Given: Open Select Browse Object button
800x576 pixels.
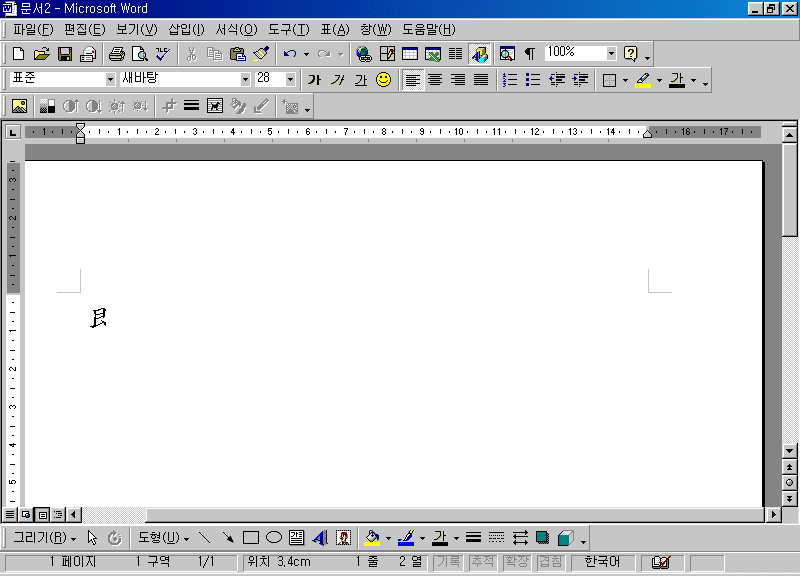Looking at the screenshot, I should [789, 483].
